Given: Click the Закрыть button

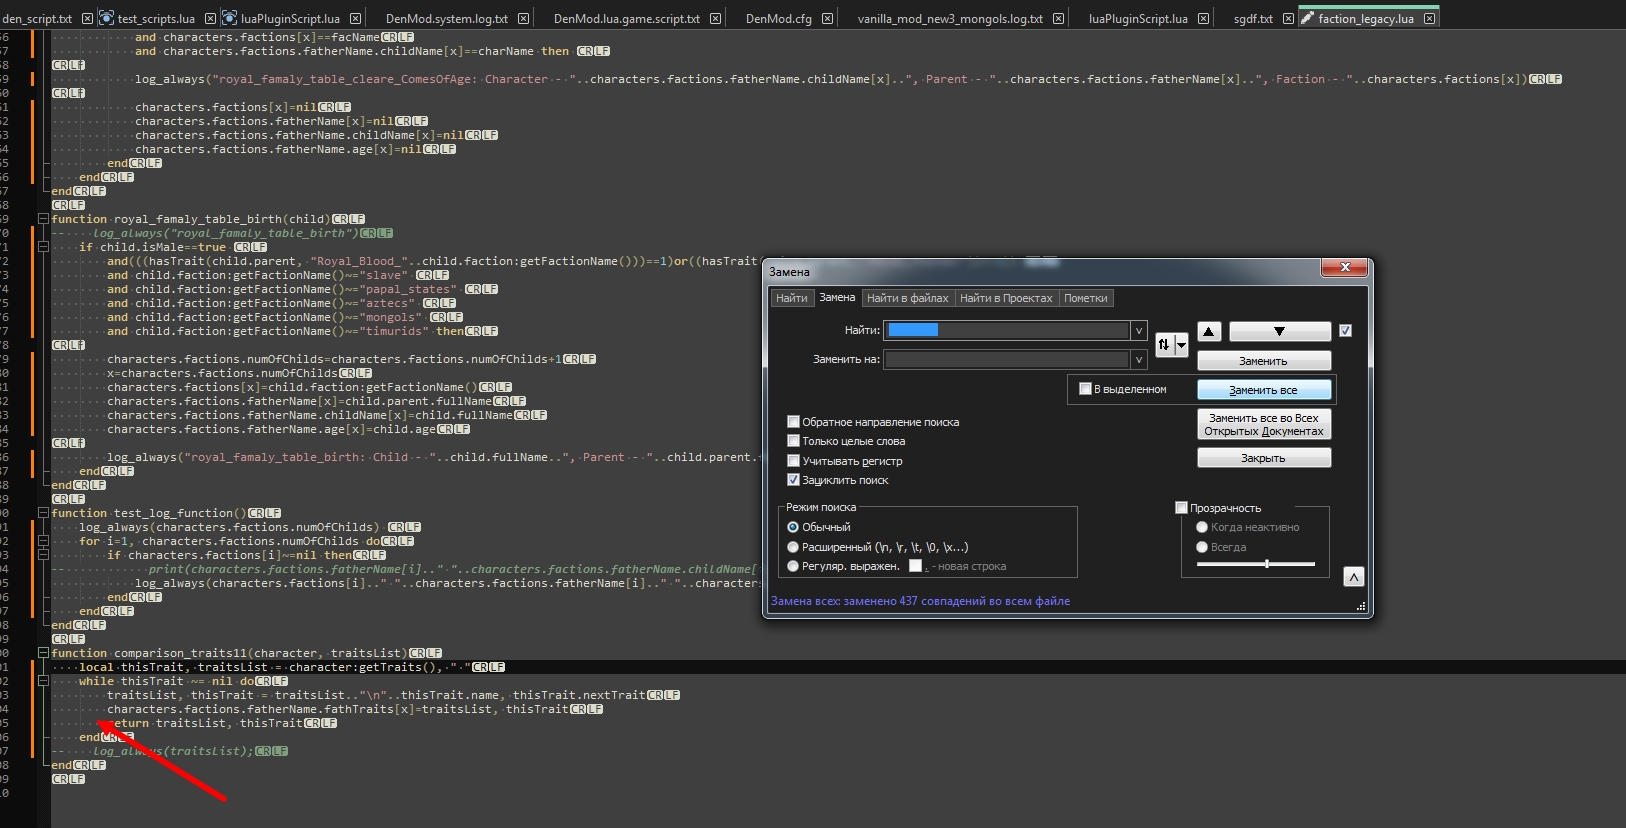Looking at the screenshot, I should click(1264, 458).
